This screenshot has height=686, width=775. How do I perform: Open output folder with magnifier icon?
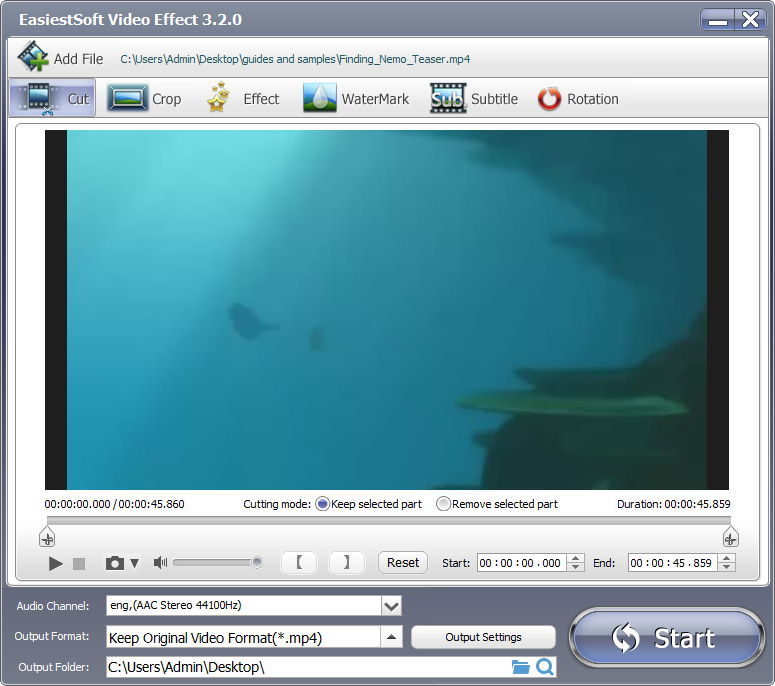[545, 667]
